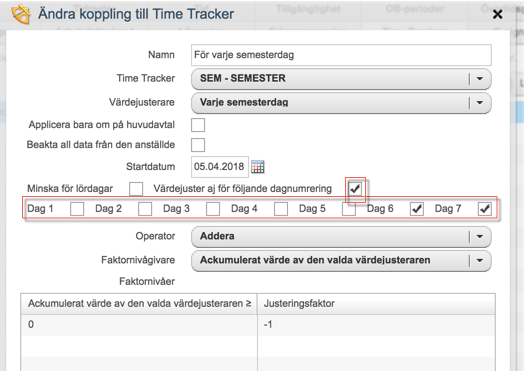
Task: Click into the Namn text field
Action: click(x=341, y=55)
